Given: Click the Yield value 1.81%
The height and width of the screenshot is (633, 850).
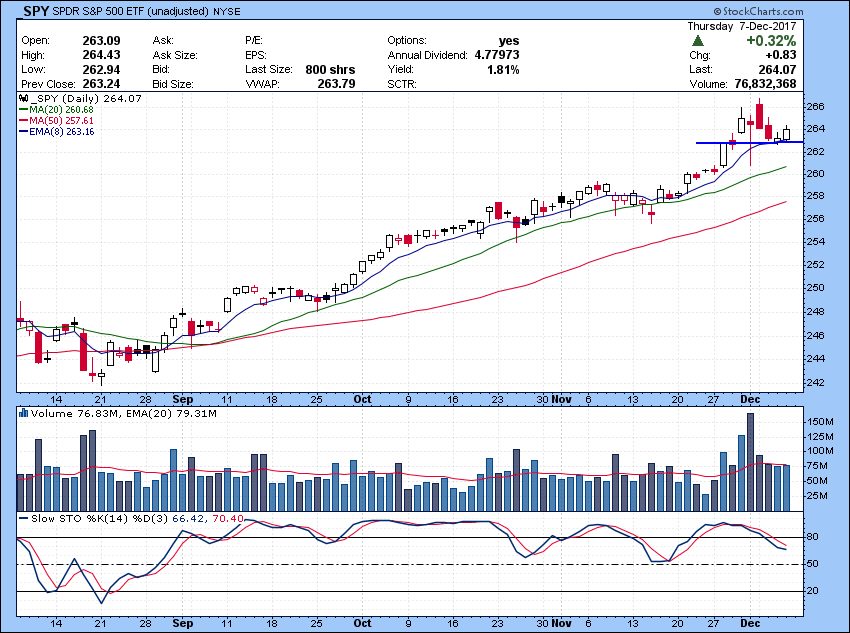Looking at the screenshot, I should click(503, 69).
